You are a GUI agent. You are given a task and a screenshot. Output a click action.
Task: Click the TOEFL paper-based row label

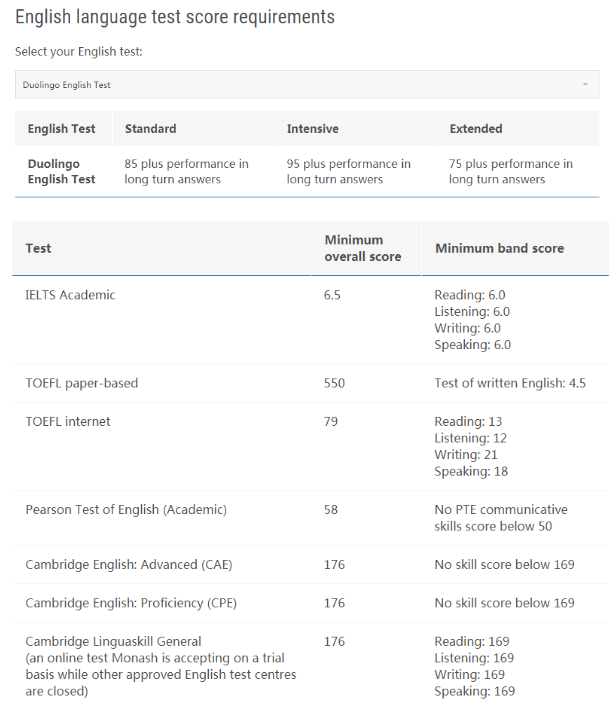tap(82, 383)
